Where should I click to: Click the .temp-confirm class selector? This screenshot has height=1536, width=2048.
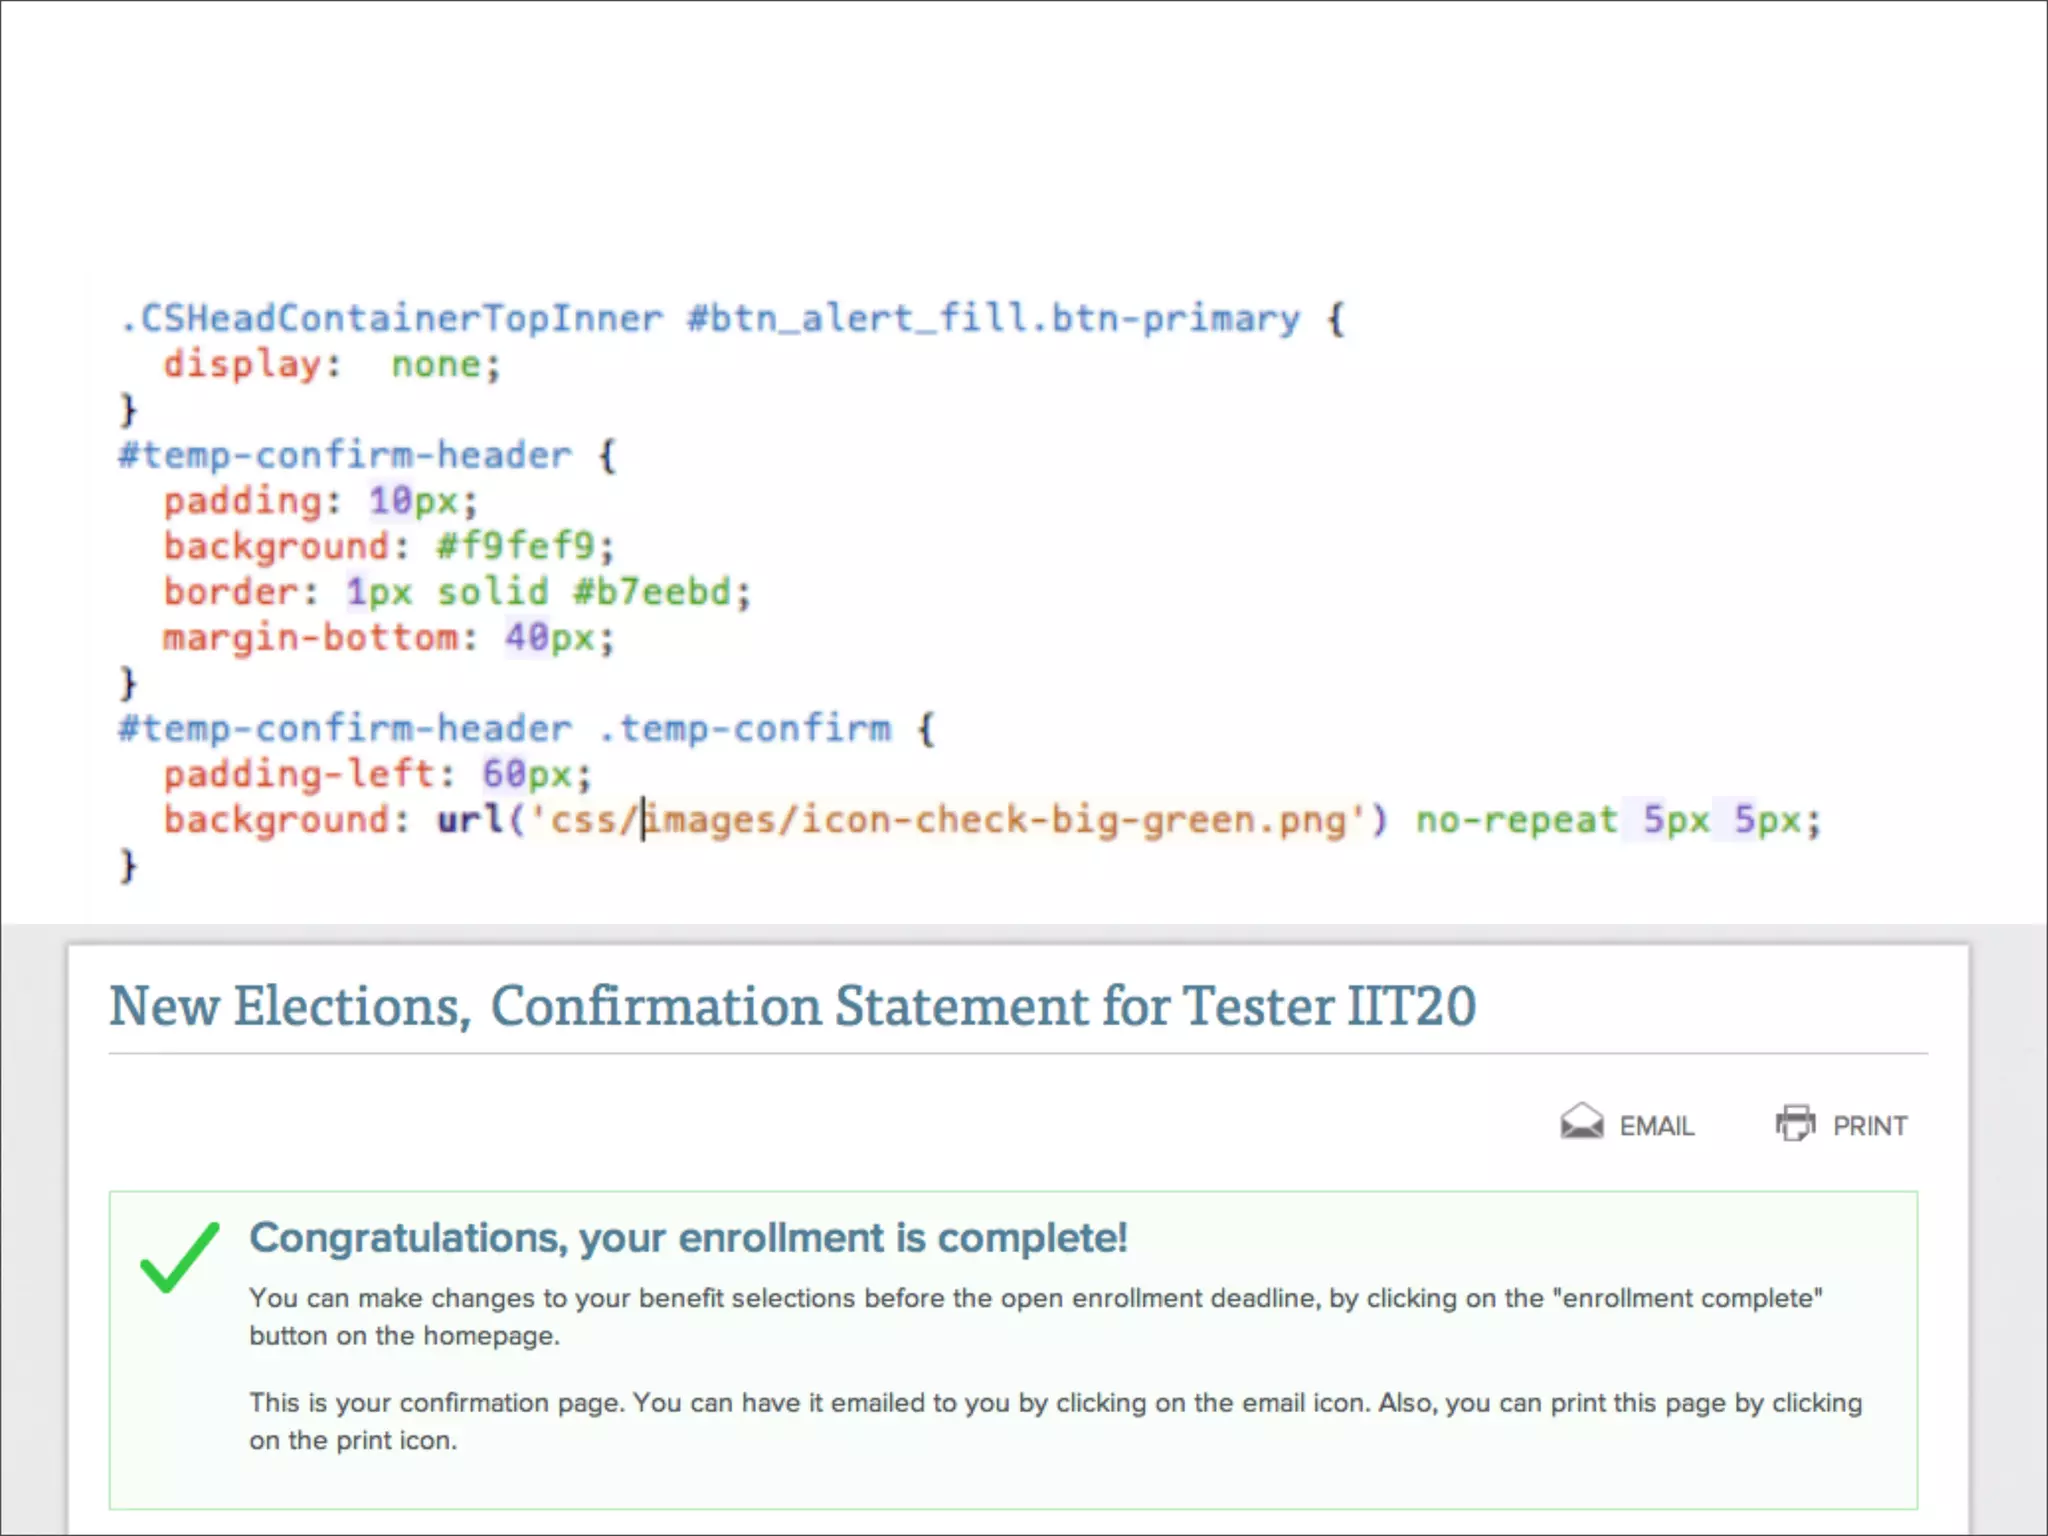745,728
